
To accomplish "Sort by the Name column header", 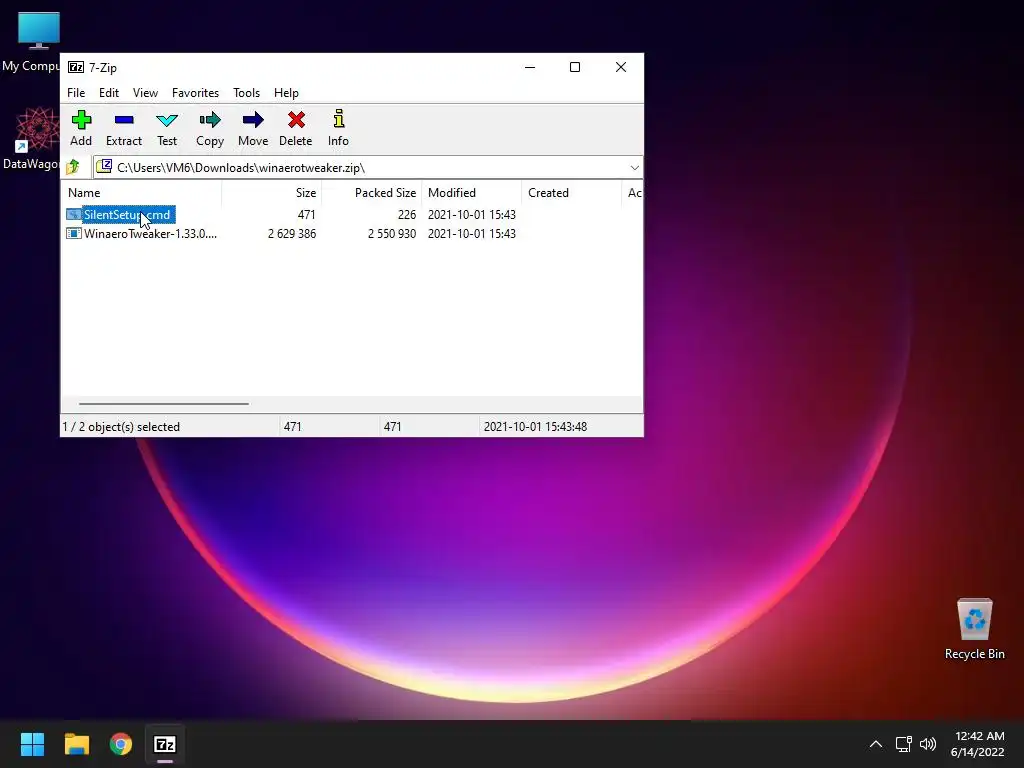I will (142, 193).
